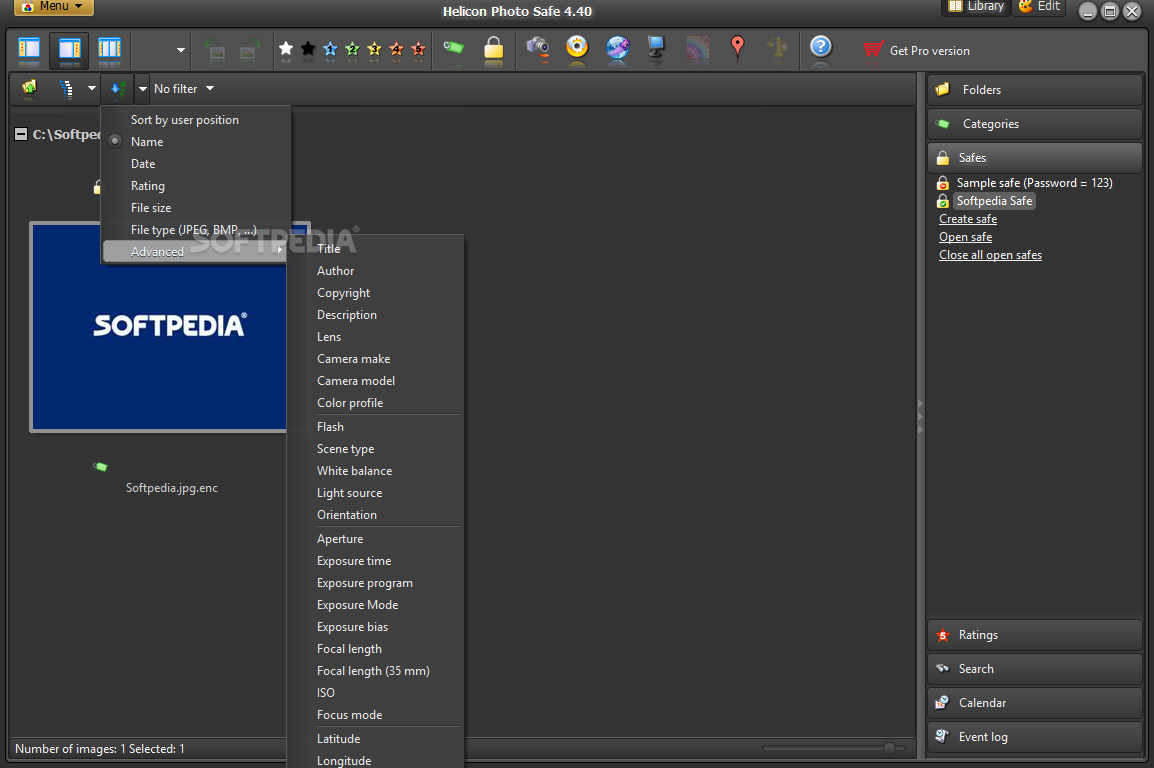Expand the Categories panel
This screenshot has width=1154, height=768.
pyautogui.click(x=1035, y=124)
